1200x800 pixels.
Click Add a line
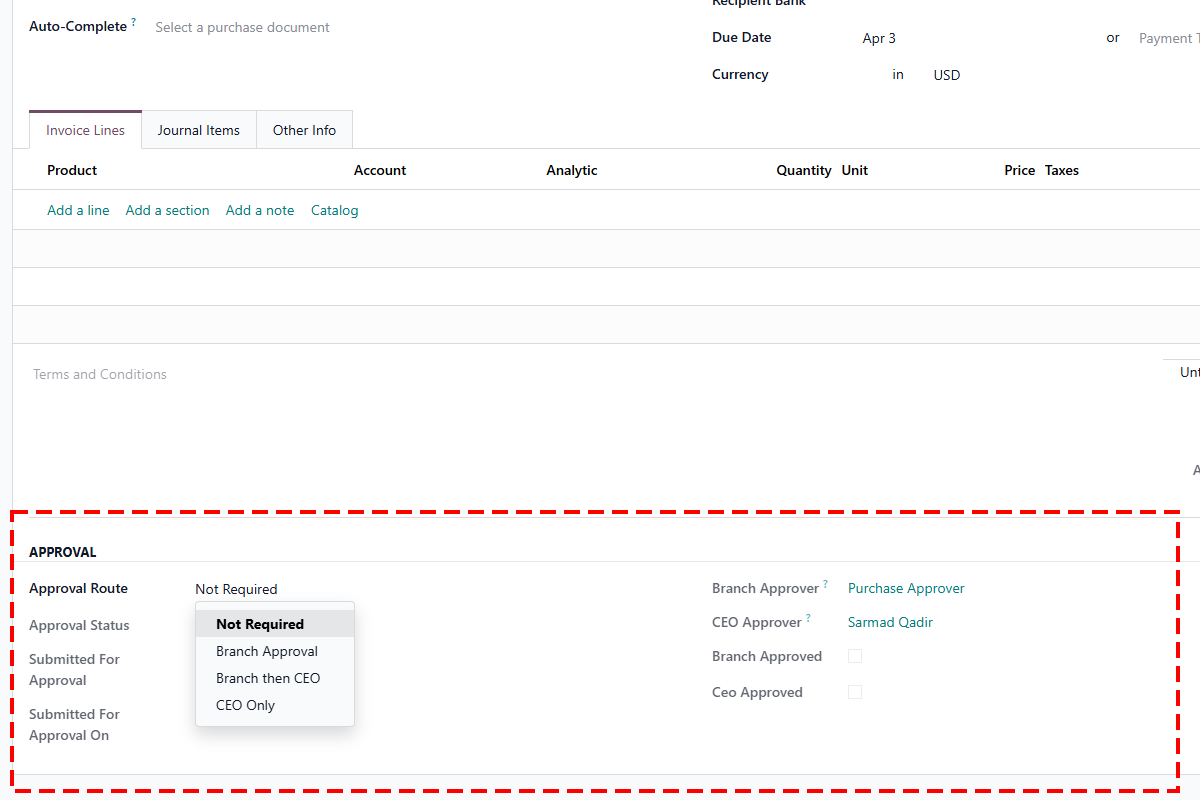(x=78, y=210)
